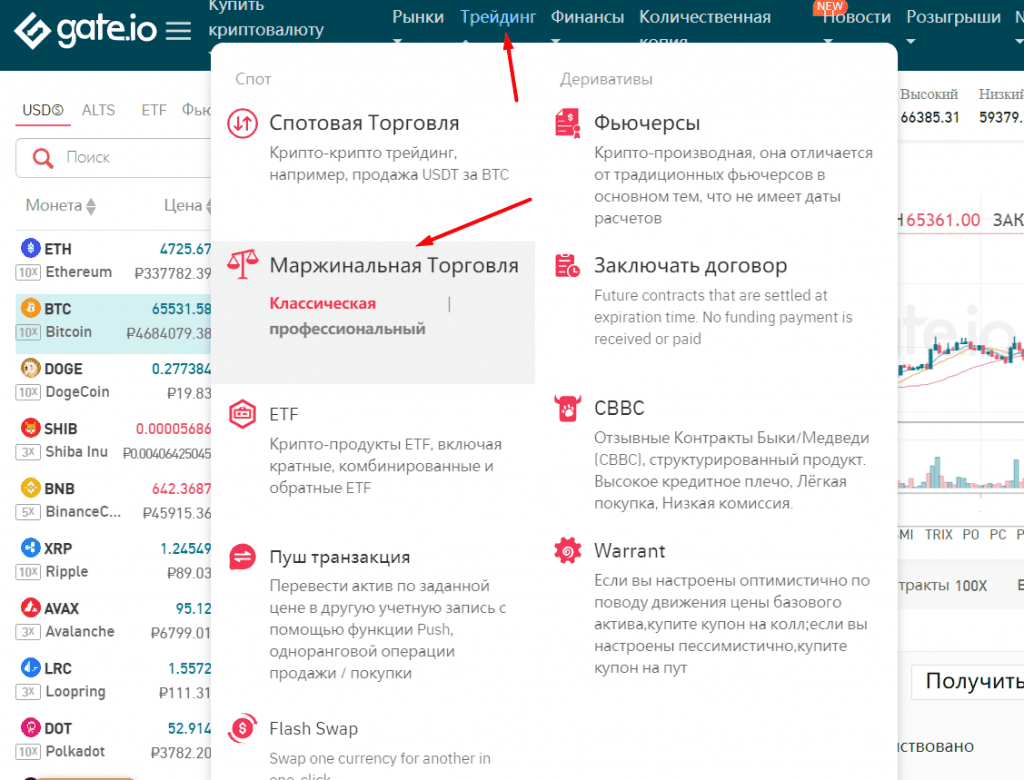Click the Push transaction icon
The height and width of the screenshot is (780, 1024).
pyautogui.click(x=242, y=557)
